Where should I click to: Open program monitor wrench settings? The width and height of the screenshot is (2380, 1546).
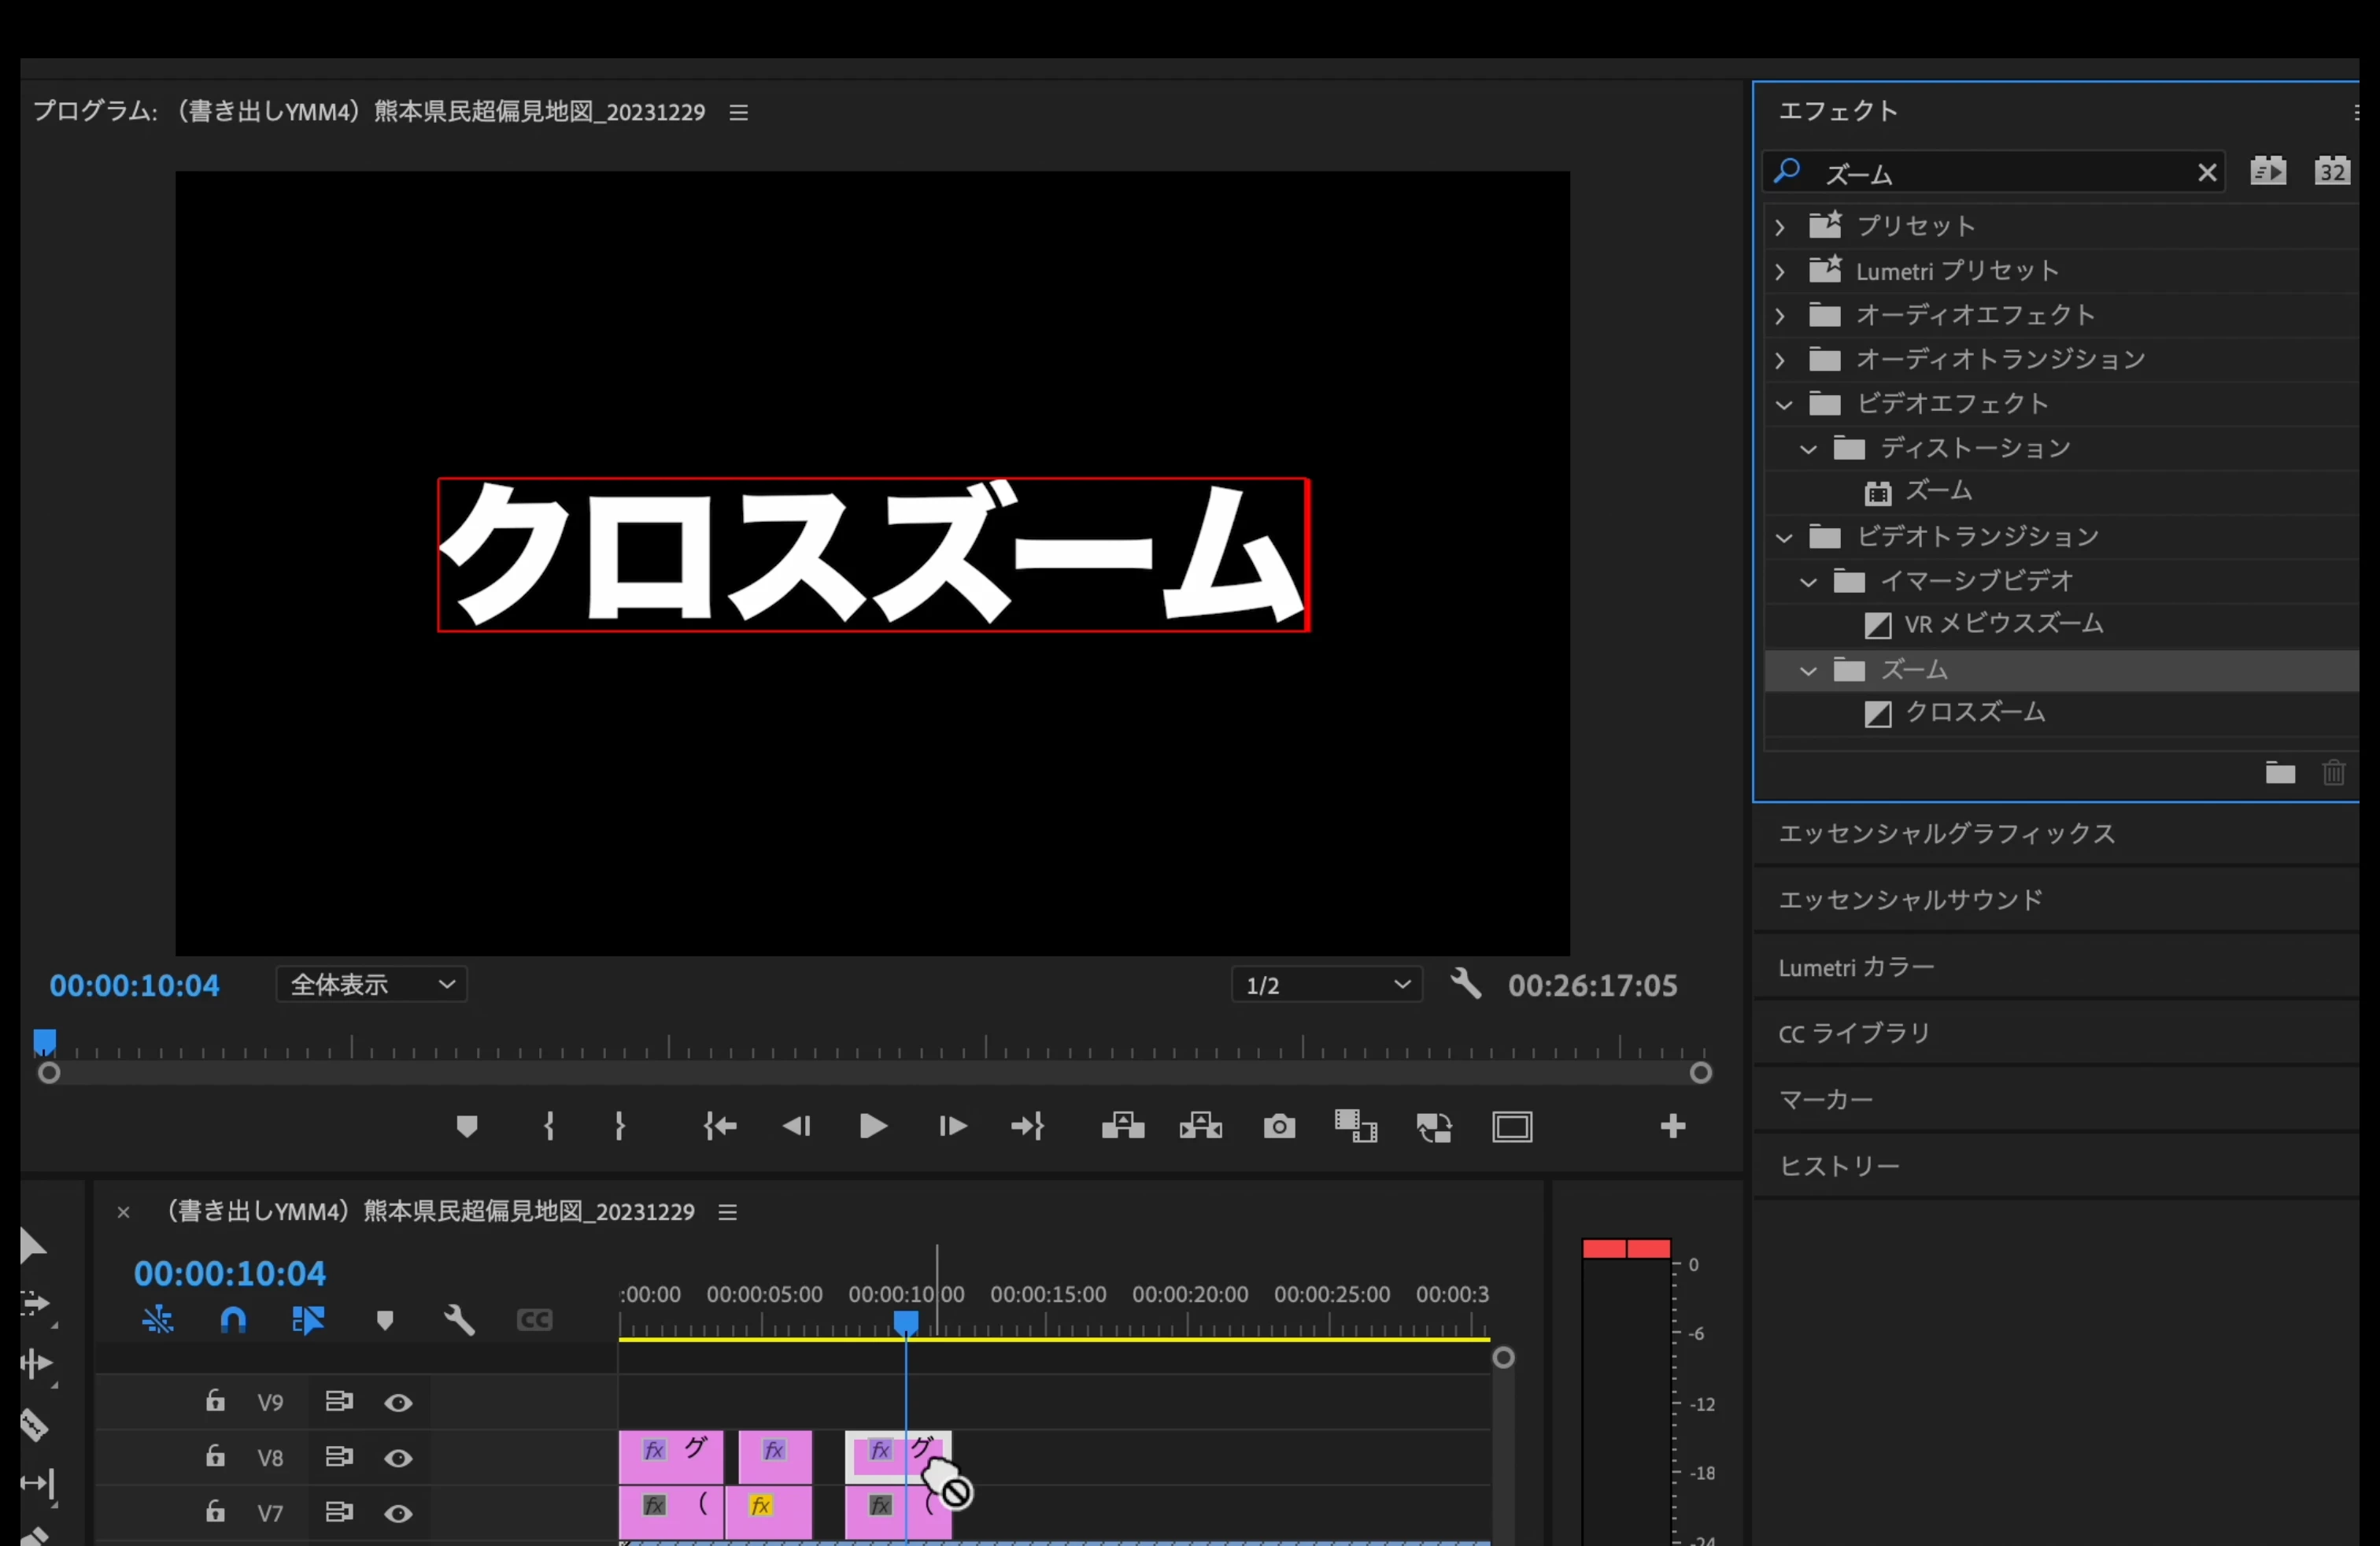[1465, 984]
